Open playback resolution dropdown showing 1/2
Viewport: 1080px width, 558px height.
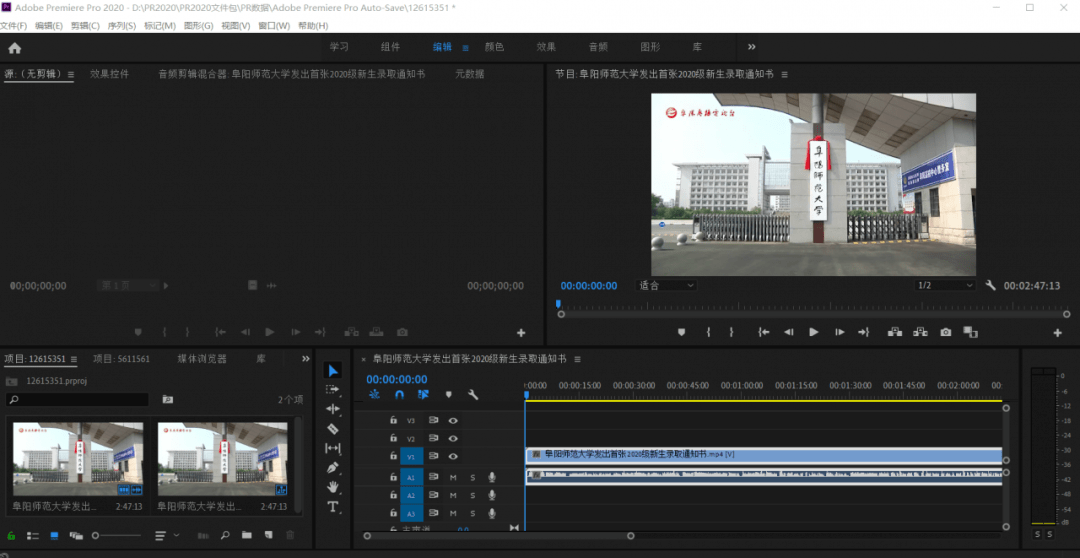pos(944,285)
